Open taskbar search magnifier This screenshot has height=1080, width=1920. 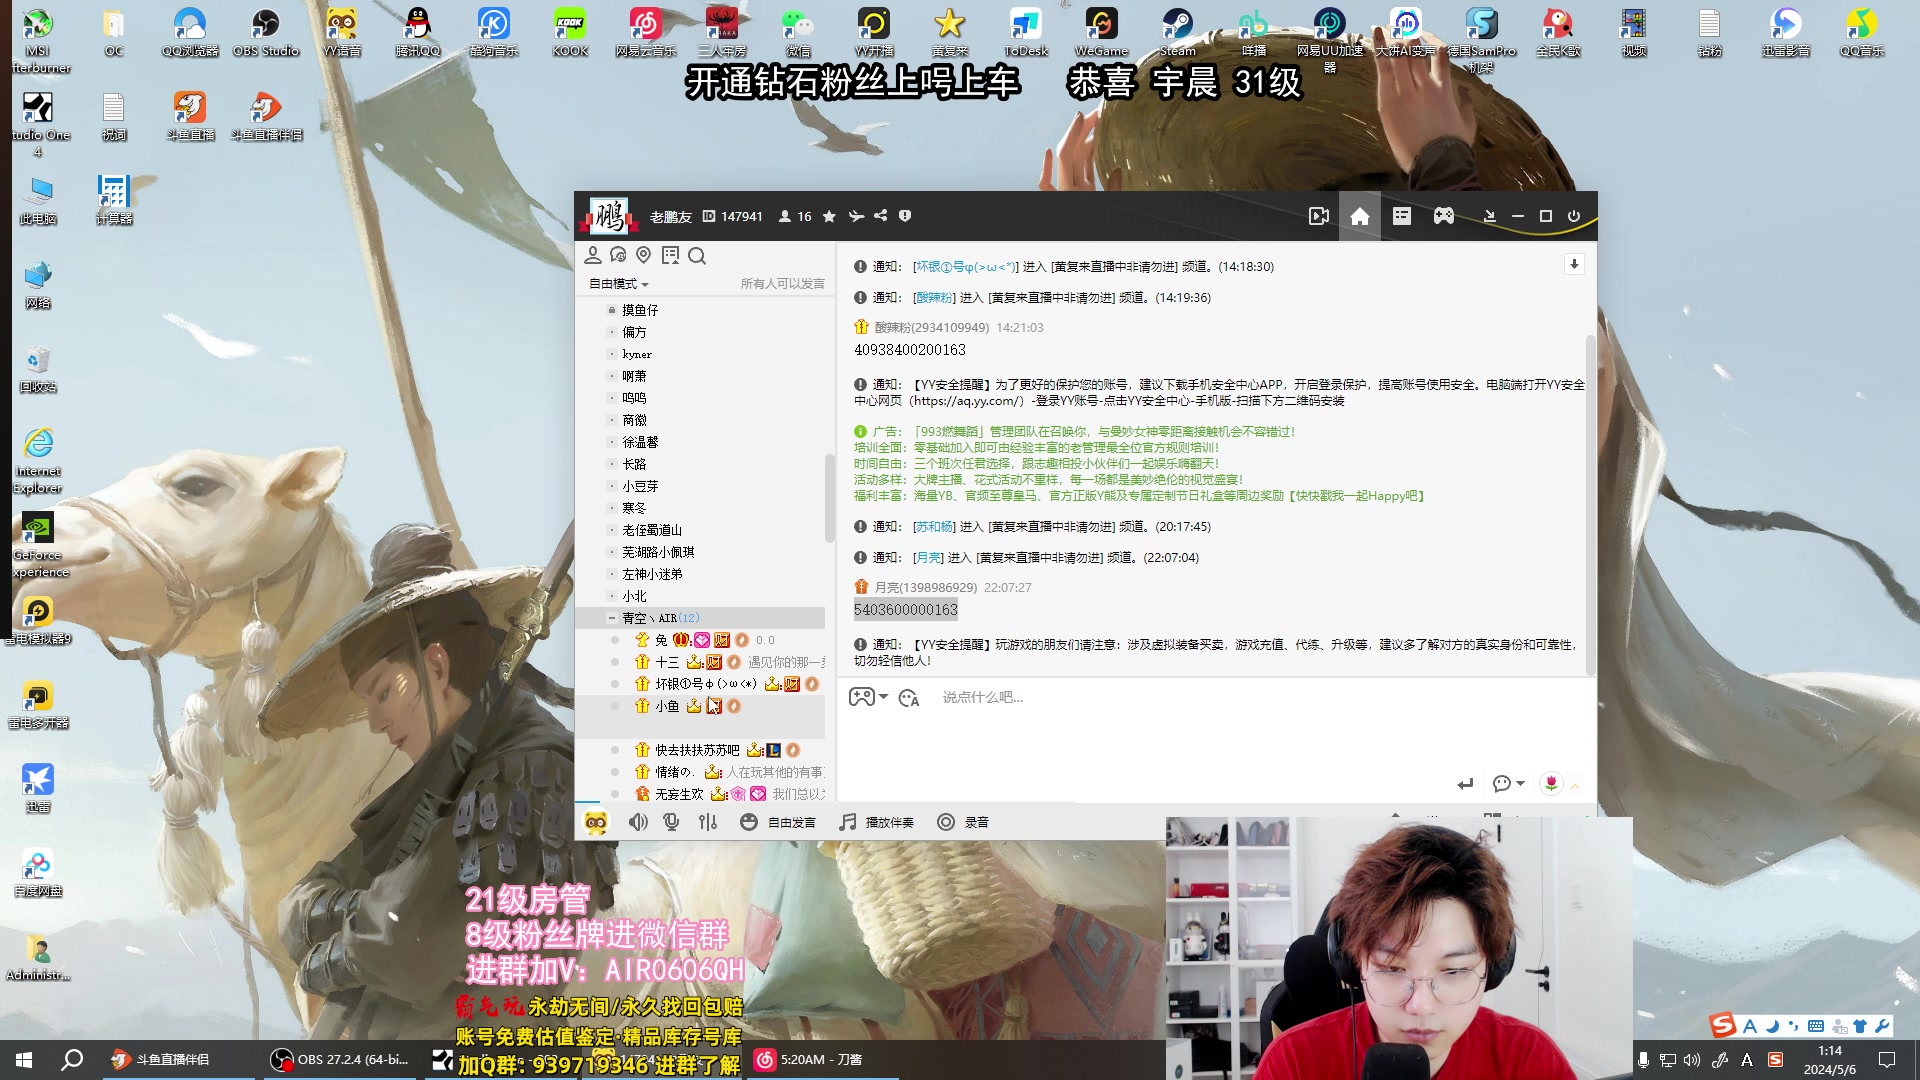point(72,1060)
